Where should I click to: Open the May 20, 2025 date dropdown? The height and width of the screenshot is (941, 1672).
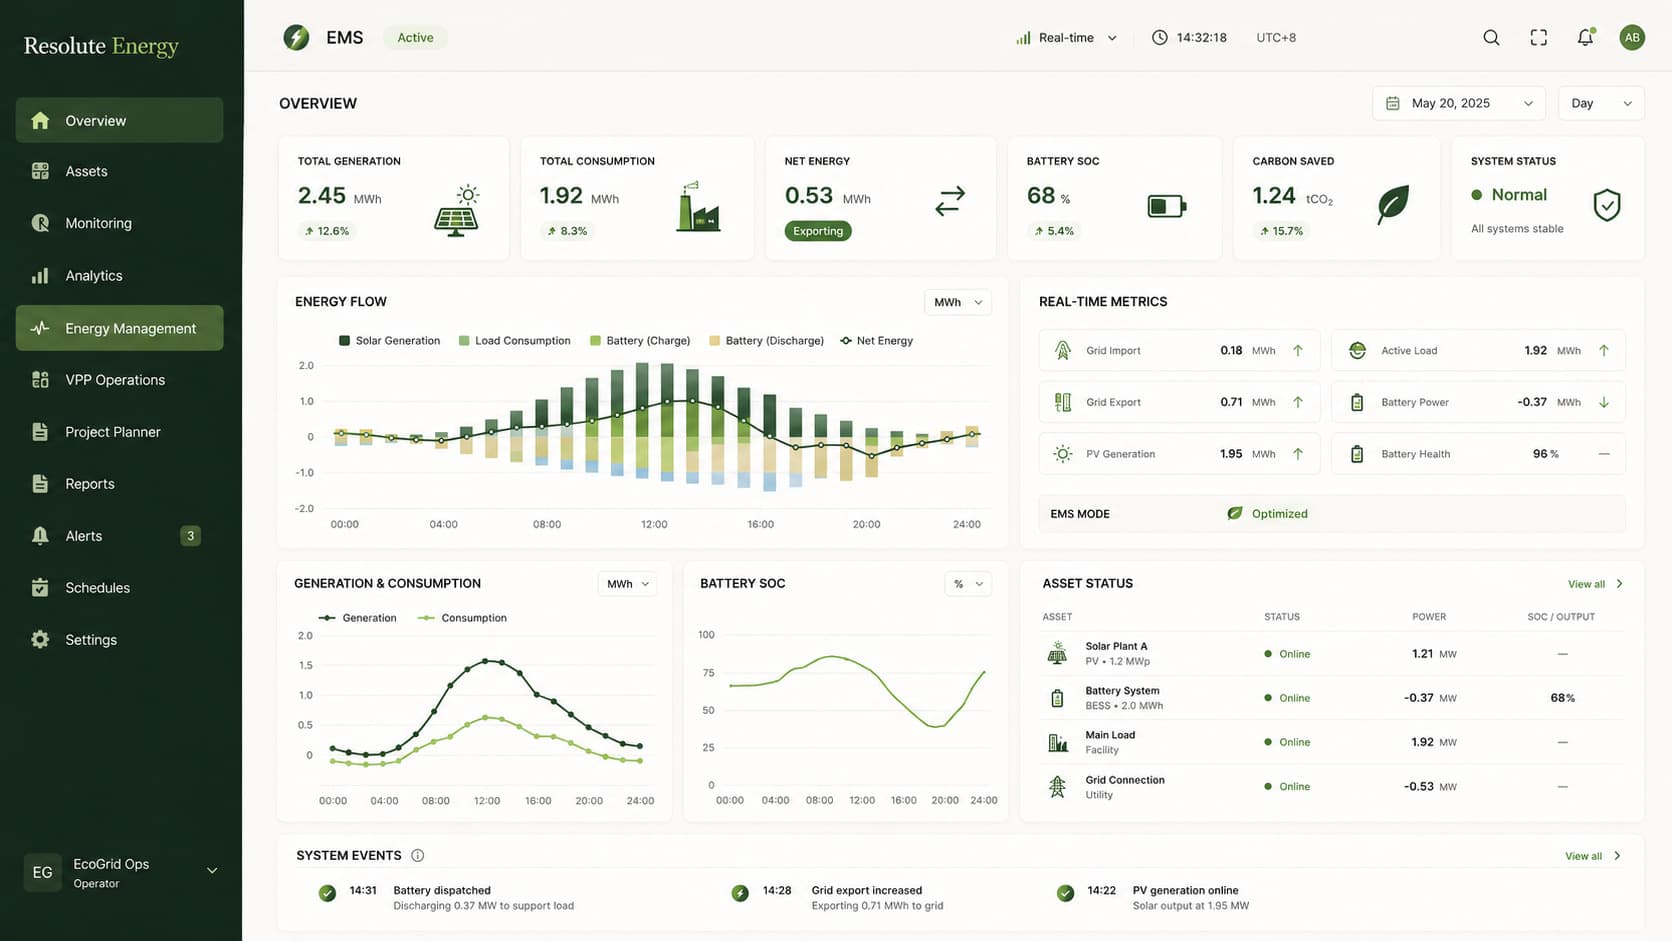point(1459,103)
